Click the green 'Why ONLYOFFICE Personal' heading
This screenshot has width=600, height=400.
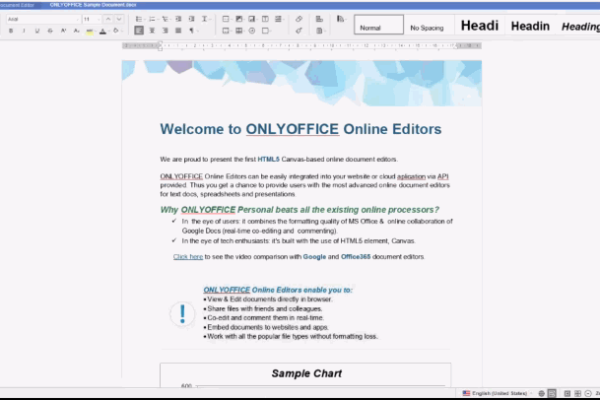[300, 210]
